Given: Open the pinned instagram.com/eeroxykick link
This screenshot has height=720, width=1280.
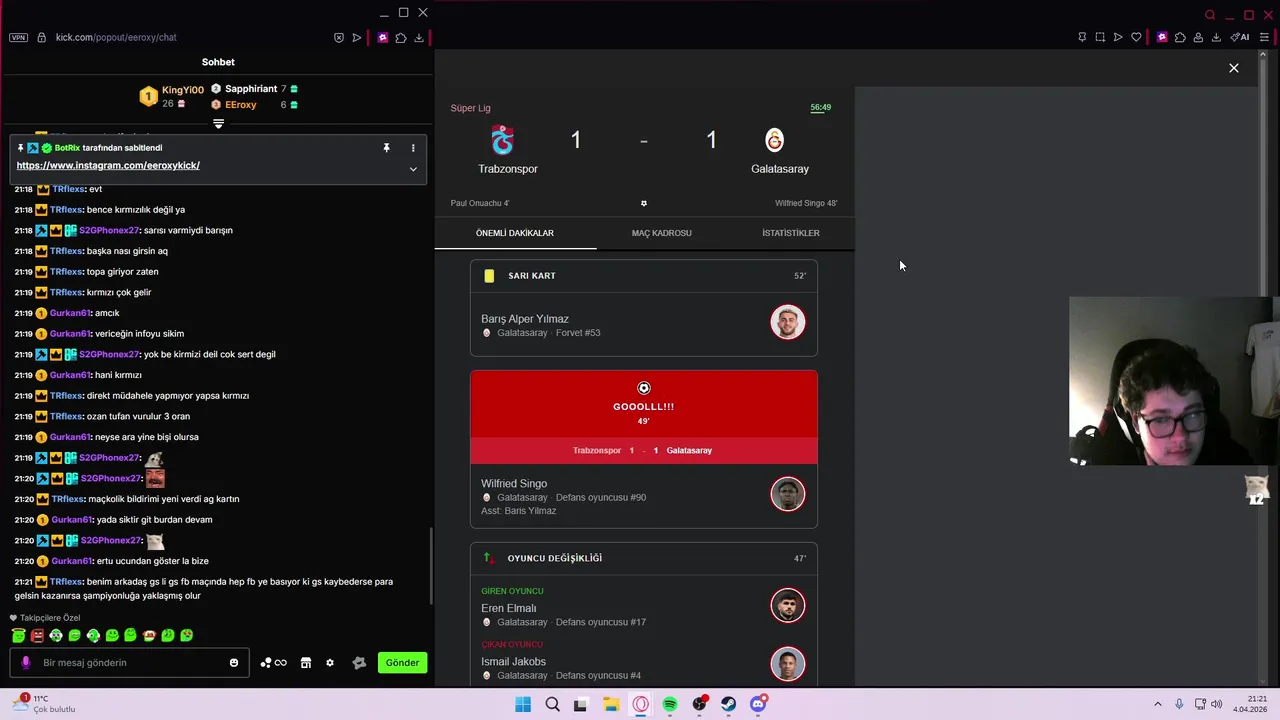Looking at the screenshot, I should click(x=108, y=166).
